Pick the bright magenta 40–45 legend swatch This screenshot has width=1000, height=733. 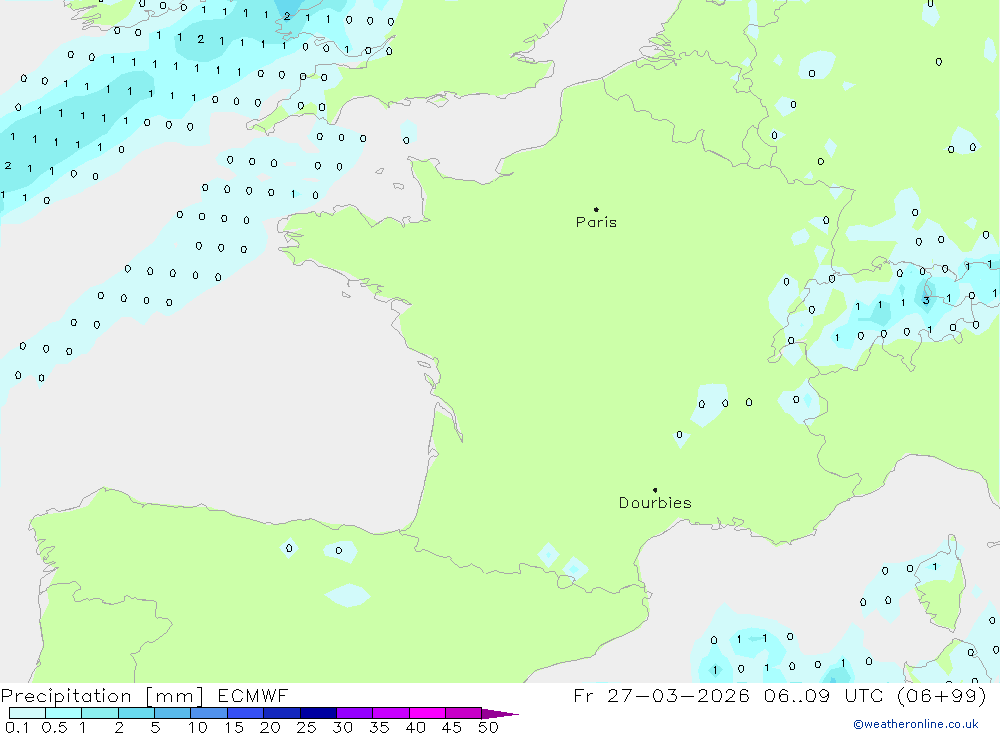pos(427,713)
